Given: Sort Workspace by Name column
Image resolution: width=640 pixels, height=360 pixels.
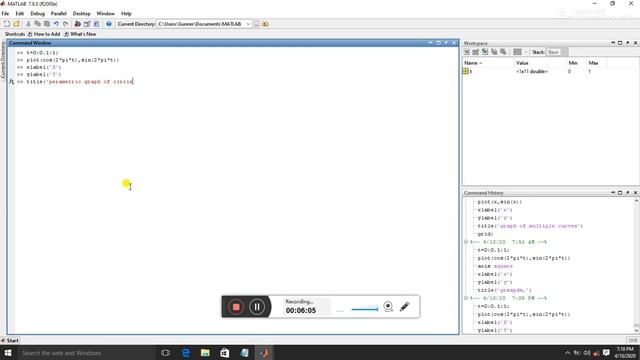Looking at the screenshot, I should 488,63.
